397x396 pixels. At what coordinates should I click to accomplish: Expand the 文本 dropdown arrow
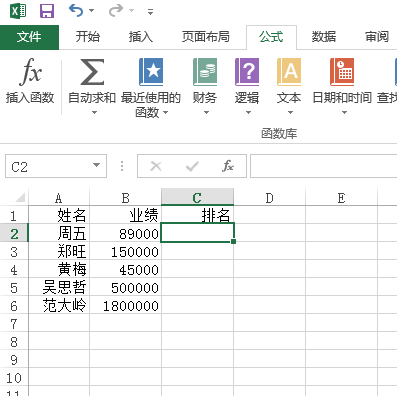[291, 113]
